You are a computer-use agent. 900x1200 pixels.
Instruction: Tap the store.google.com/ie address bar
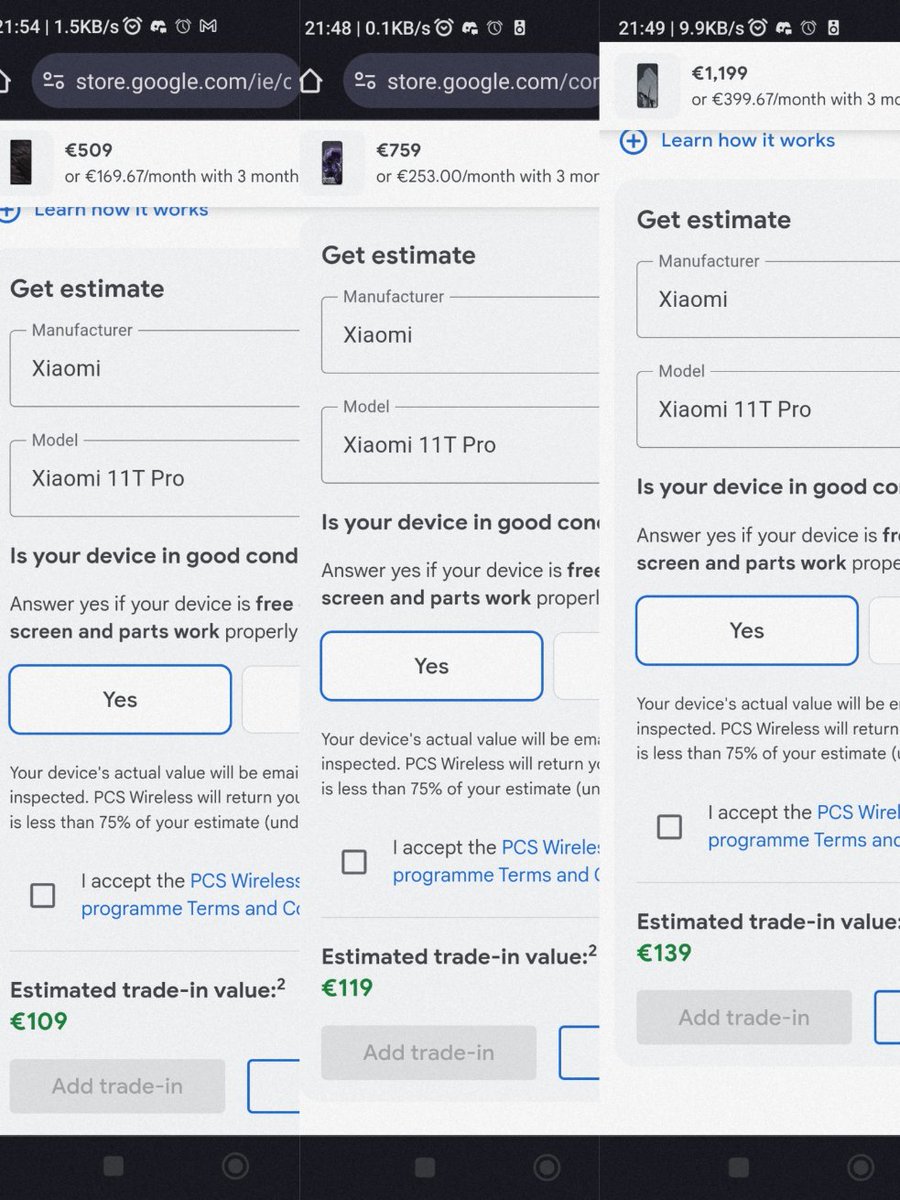[x=166, y=81]
